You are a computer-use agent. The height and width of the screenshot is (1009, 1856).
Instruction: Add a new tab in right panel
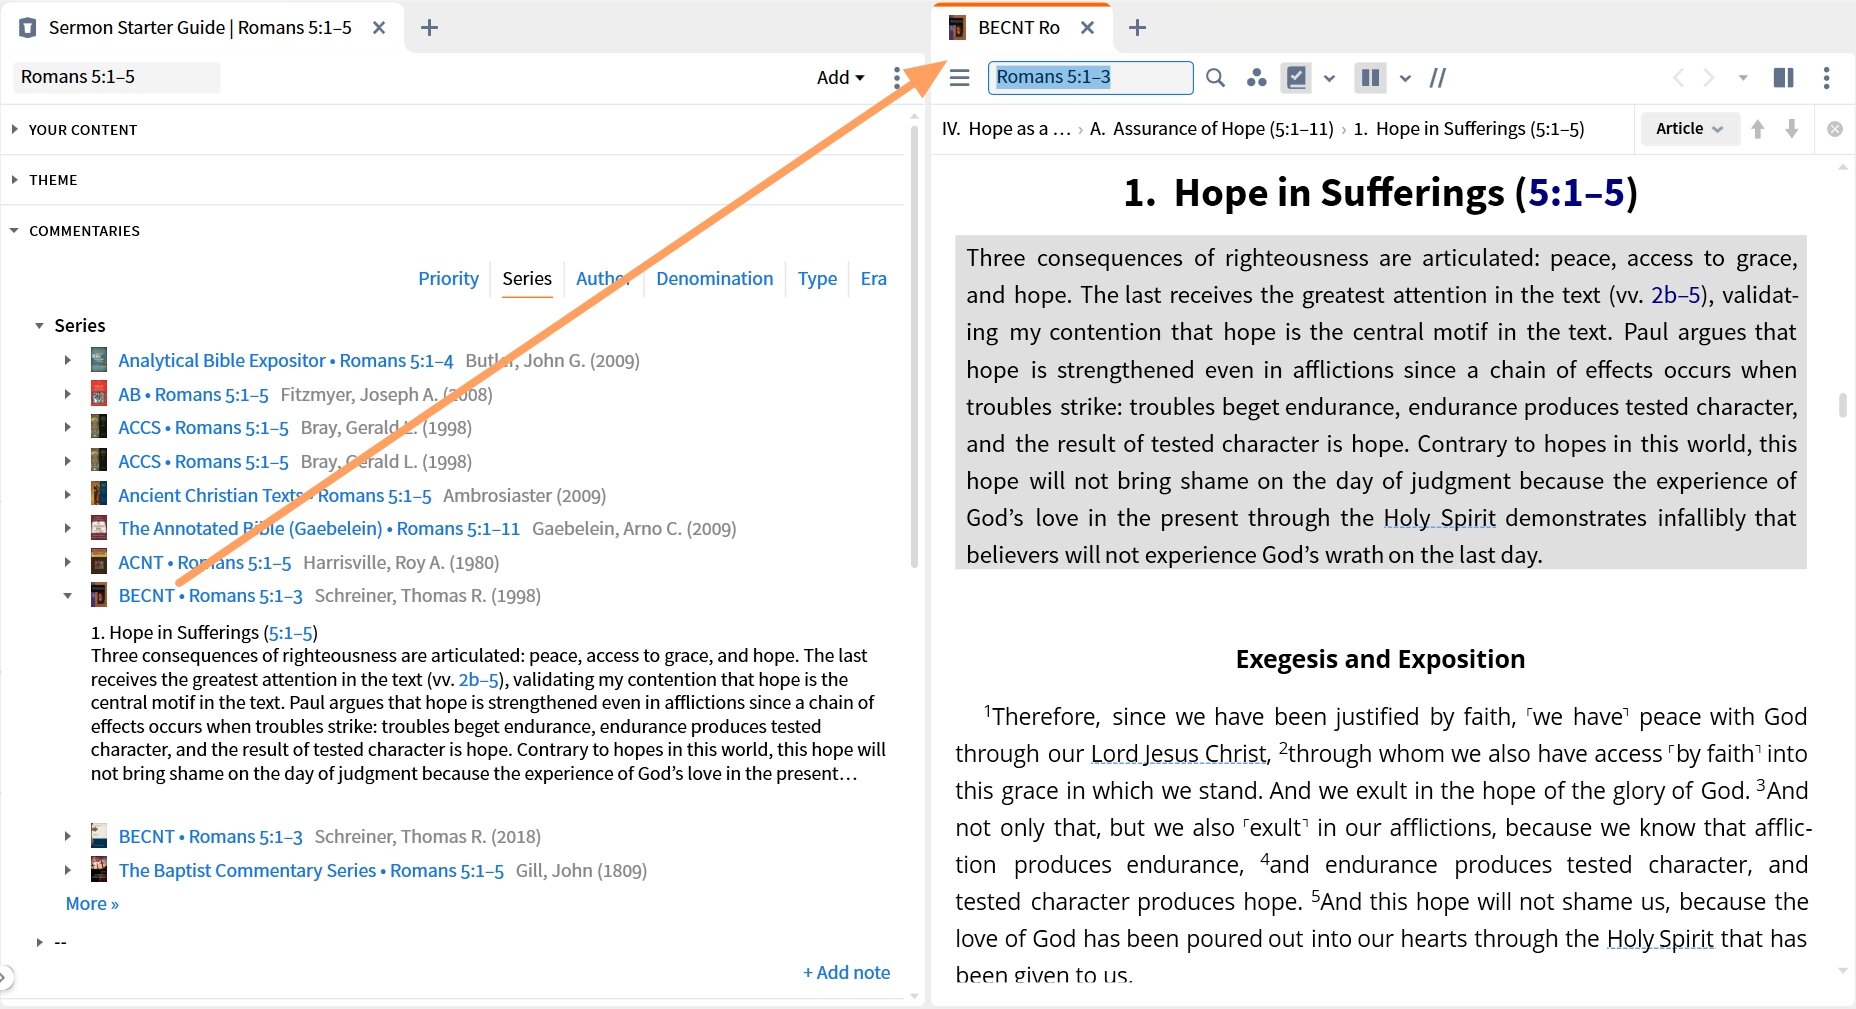pyautogui.click(x=1137, y=28)
